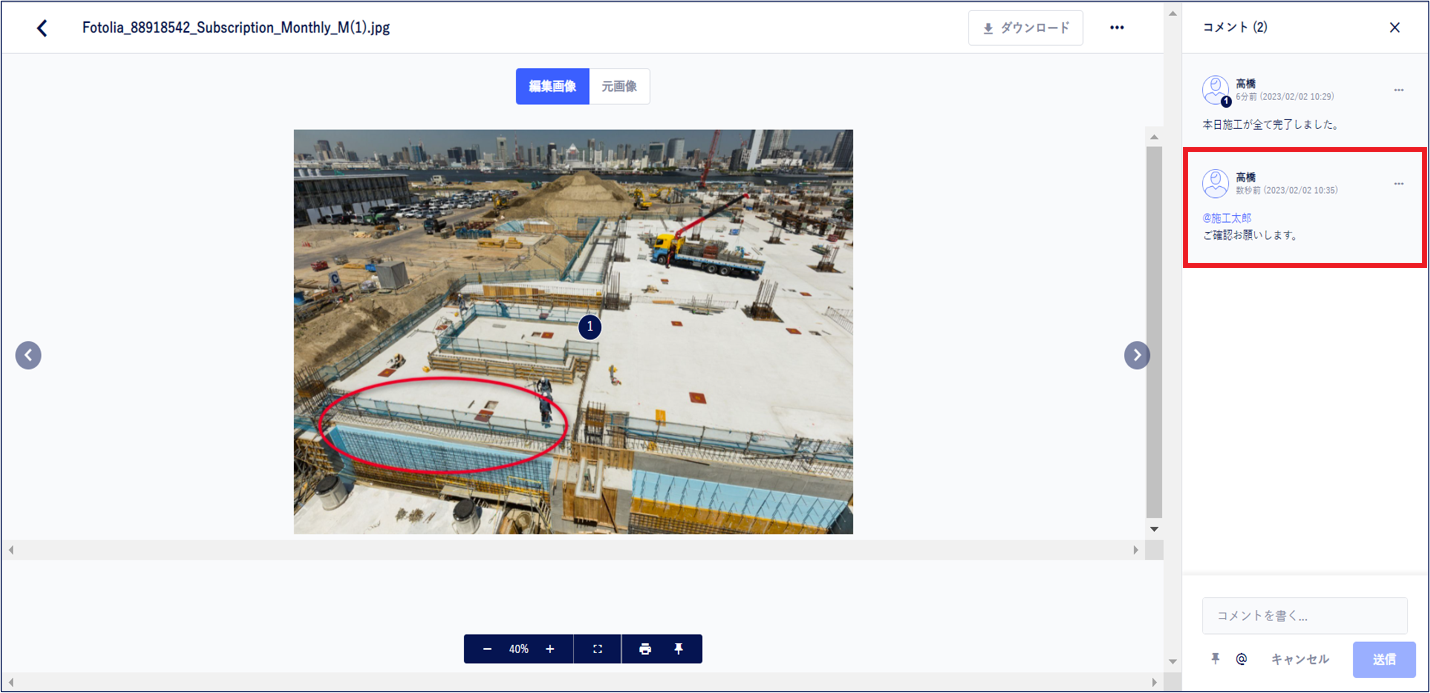Screen dimensions: 1430x693
Task: Click the image vertical scrollbar down arrow
Action: [1154, 528]
